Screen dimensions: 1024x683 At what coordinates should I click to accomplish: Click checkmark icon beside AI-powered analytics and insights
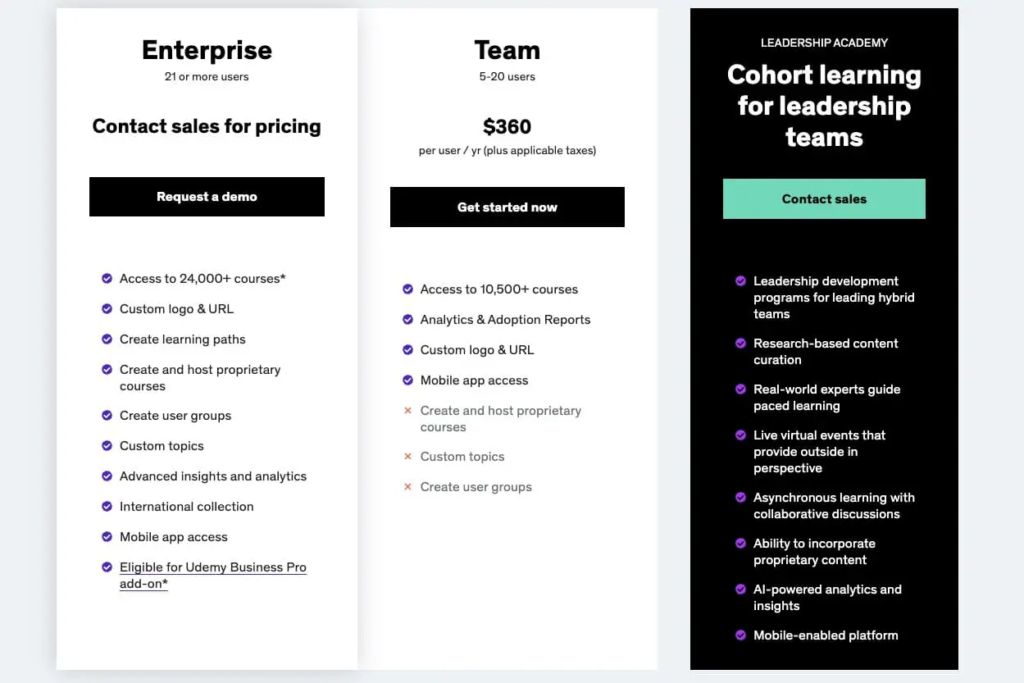pyautogui.click(x=741, y=589)
